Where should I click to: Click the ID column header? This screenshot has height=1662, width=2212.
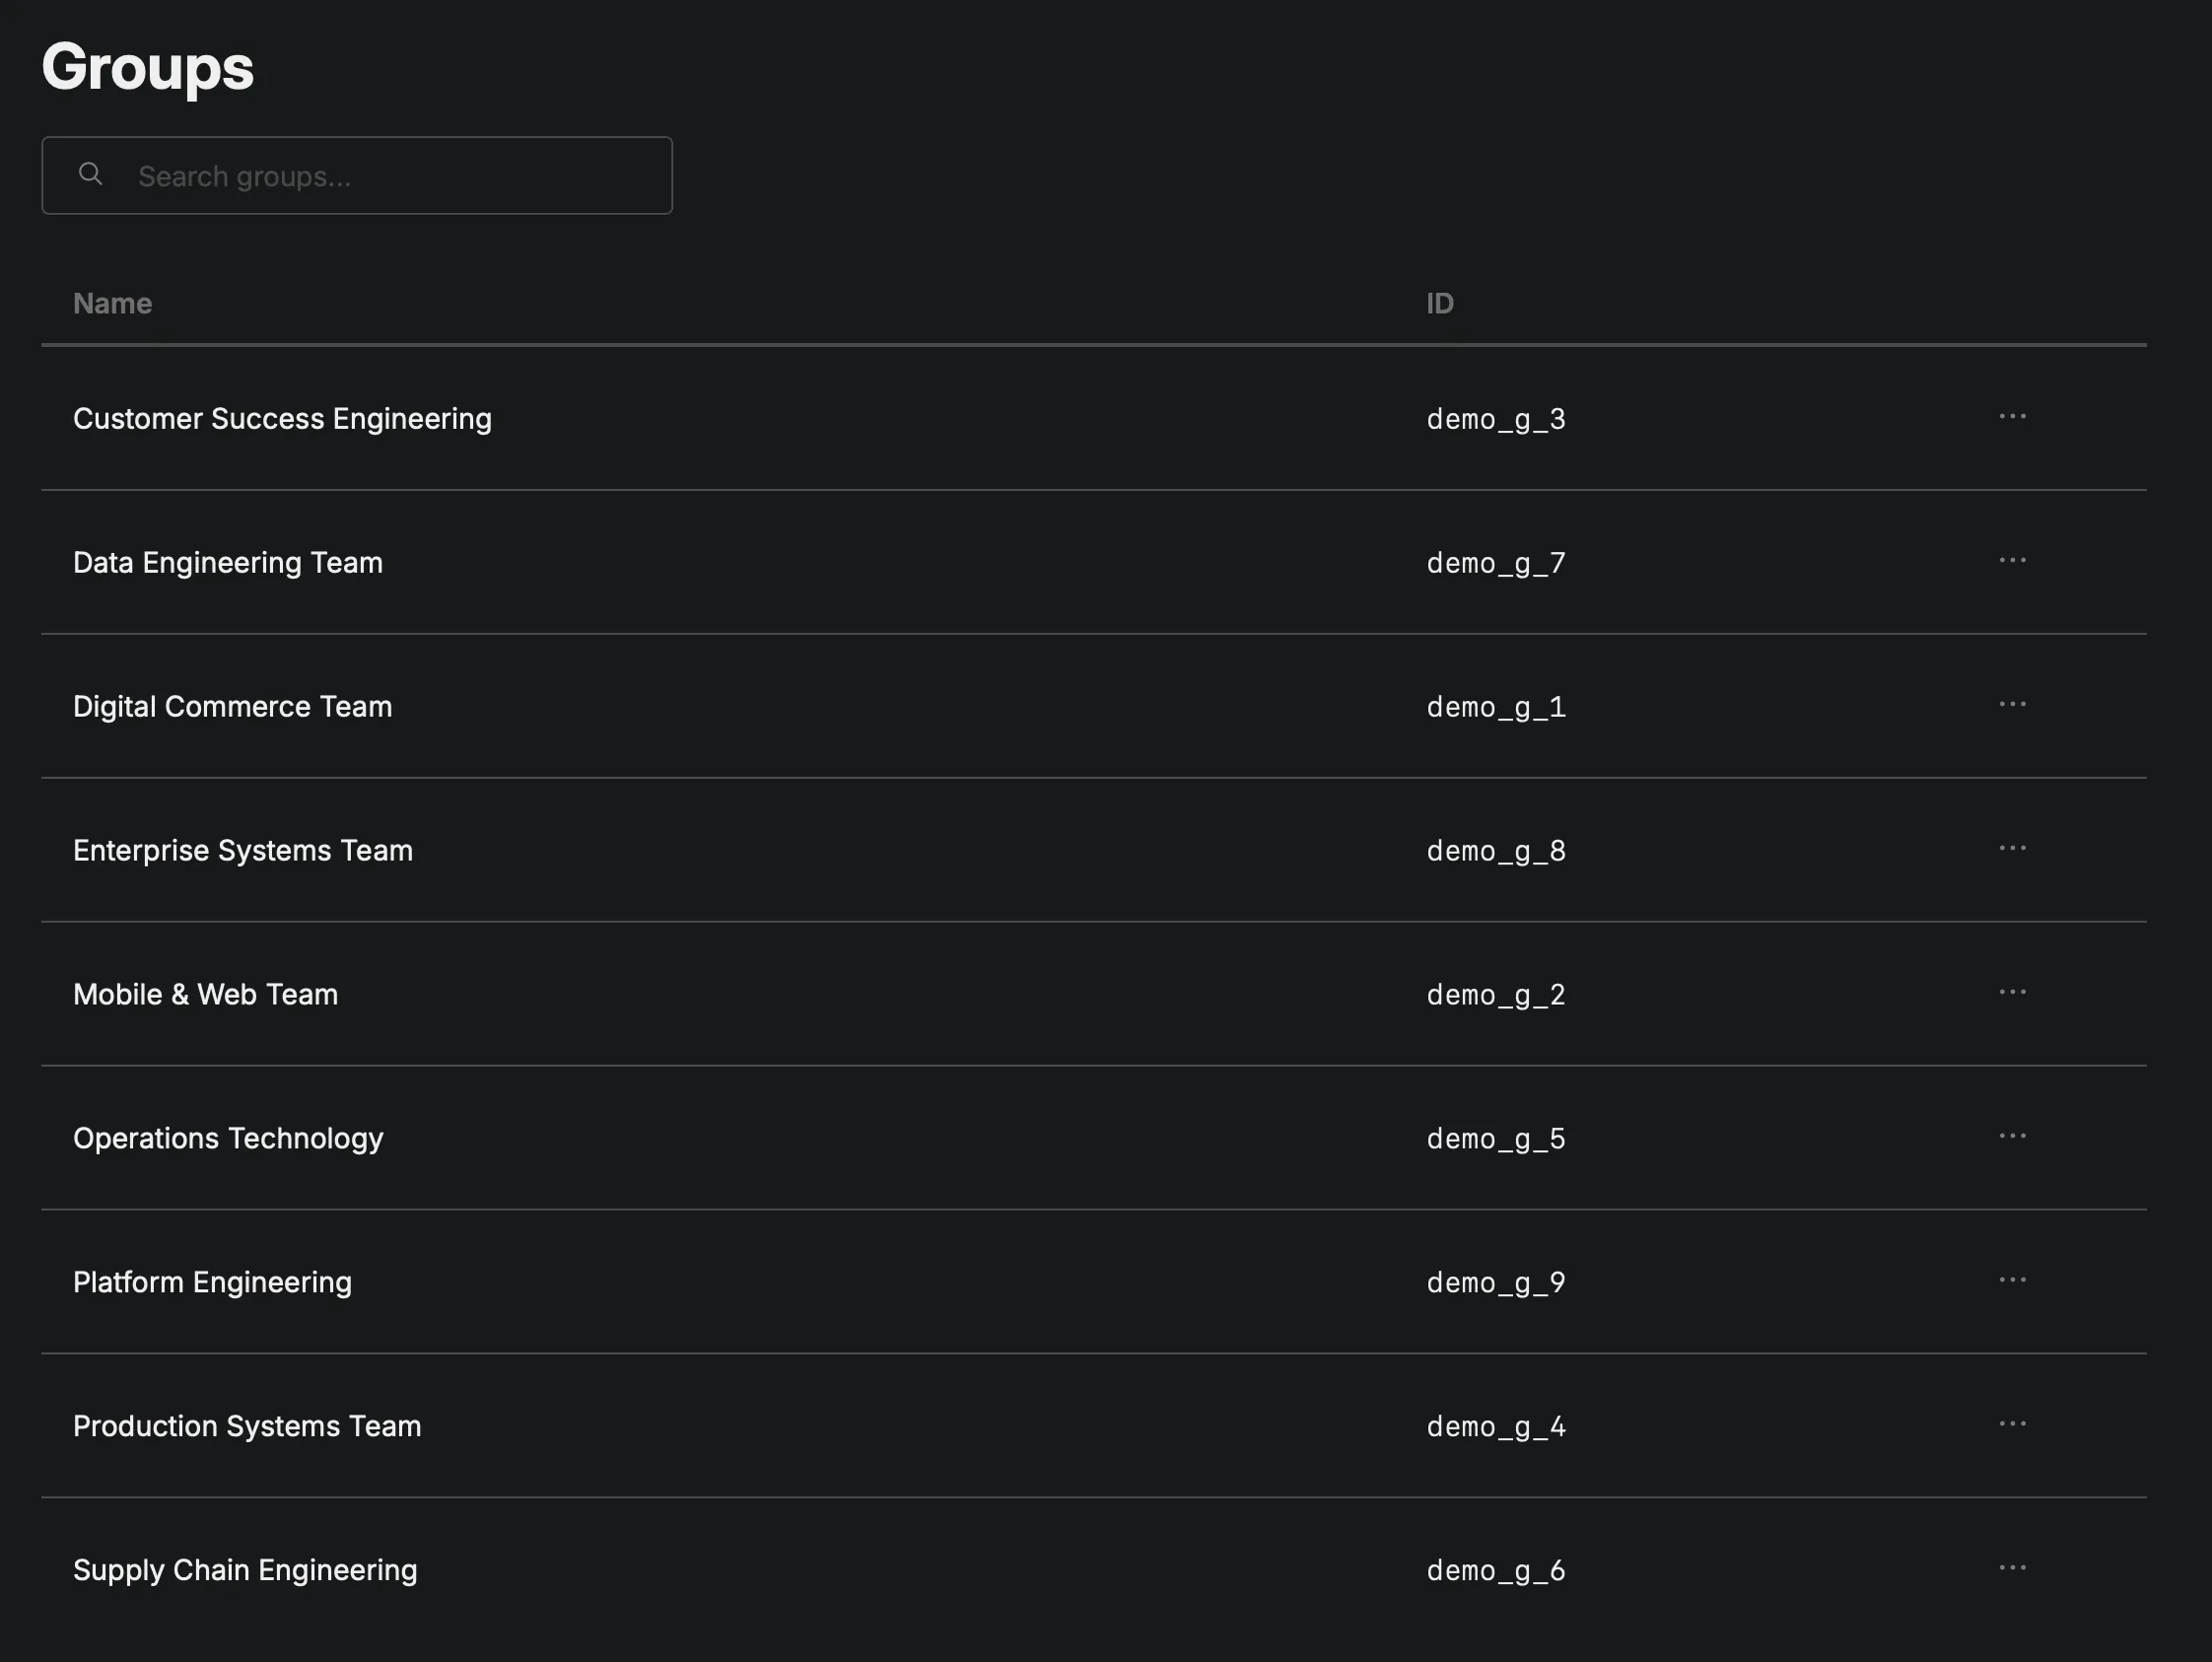(1439, 303)
